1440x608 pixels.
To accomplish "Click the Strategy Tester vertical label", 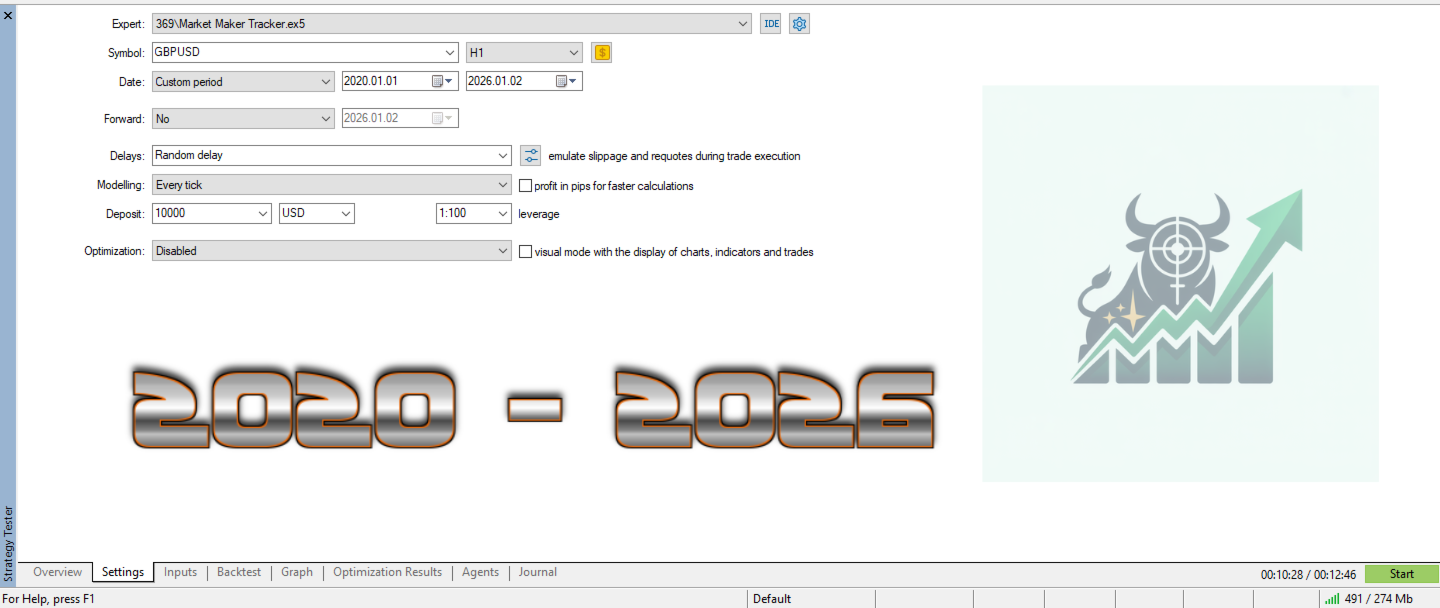I will point(8,544).
